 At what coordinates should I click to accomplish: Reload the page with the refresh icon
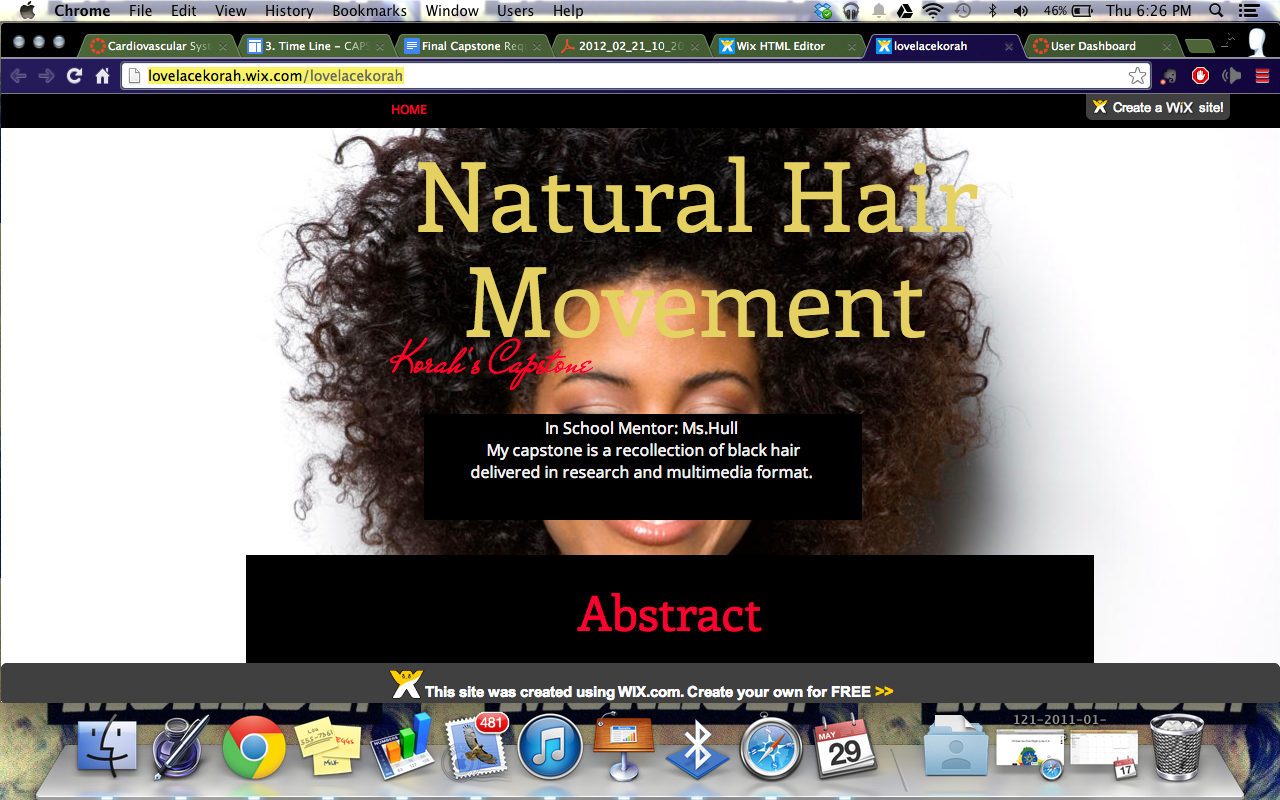coord(74,76)
